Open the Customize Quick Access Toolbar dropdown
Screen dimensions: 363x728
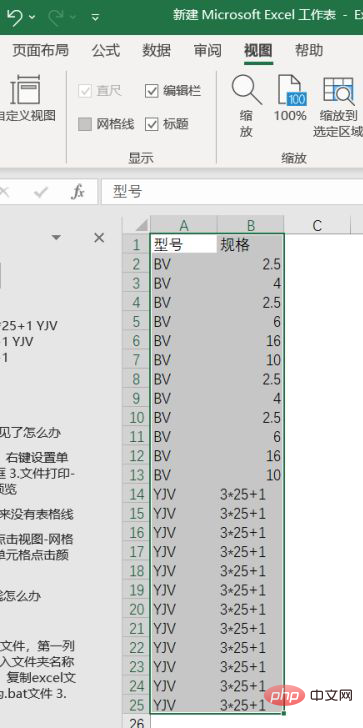(95, 17)
